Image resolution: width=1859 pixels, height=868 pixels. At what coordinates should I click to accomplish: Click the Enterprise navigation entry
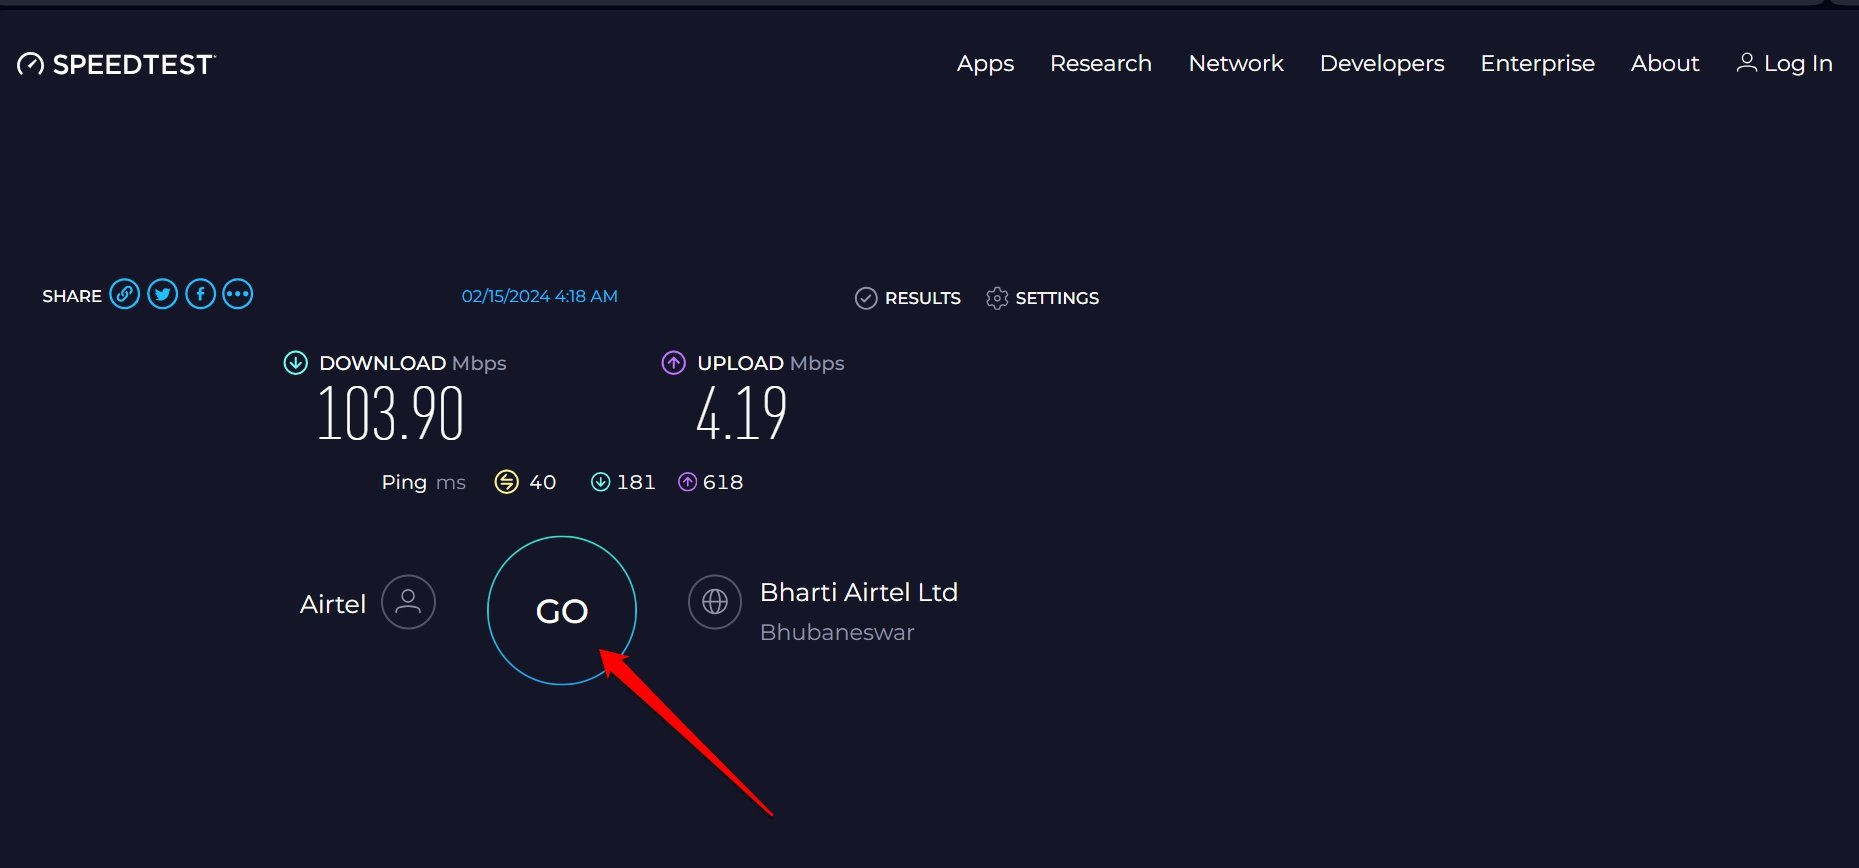click(1537, 63)
